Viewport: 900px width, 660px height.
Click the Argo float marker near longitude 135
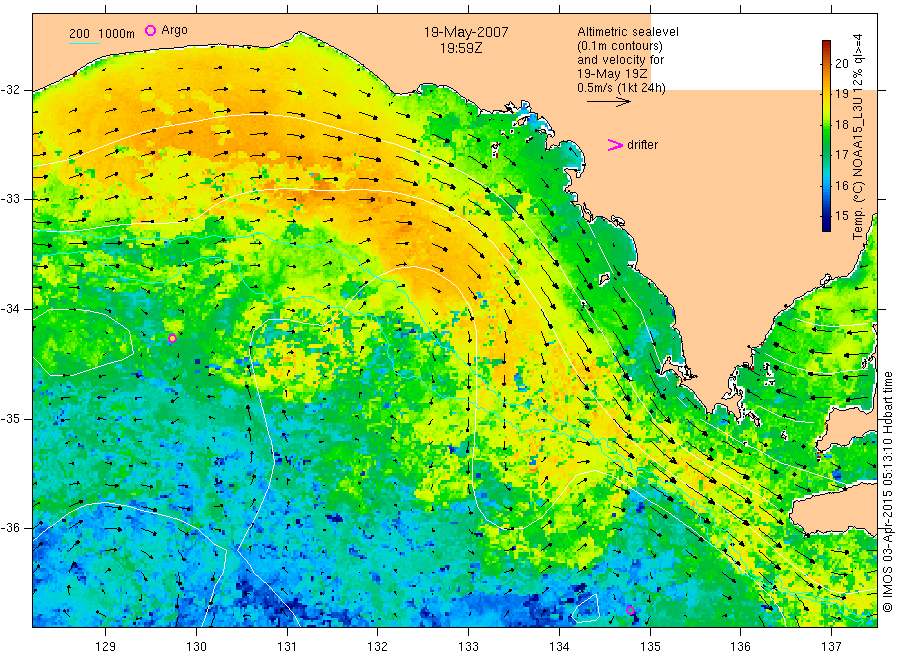[x=630, y=611]
